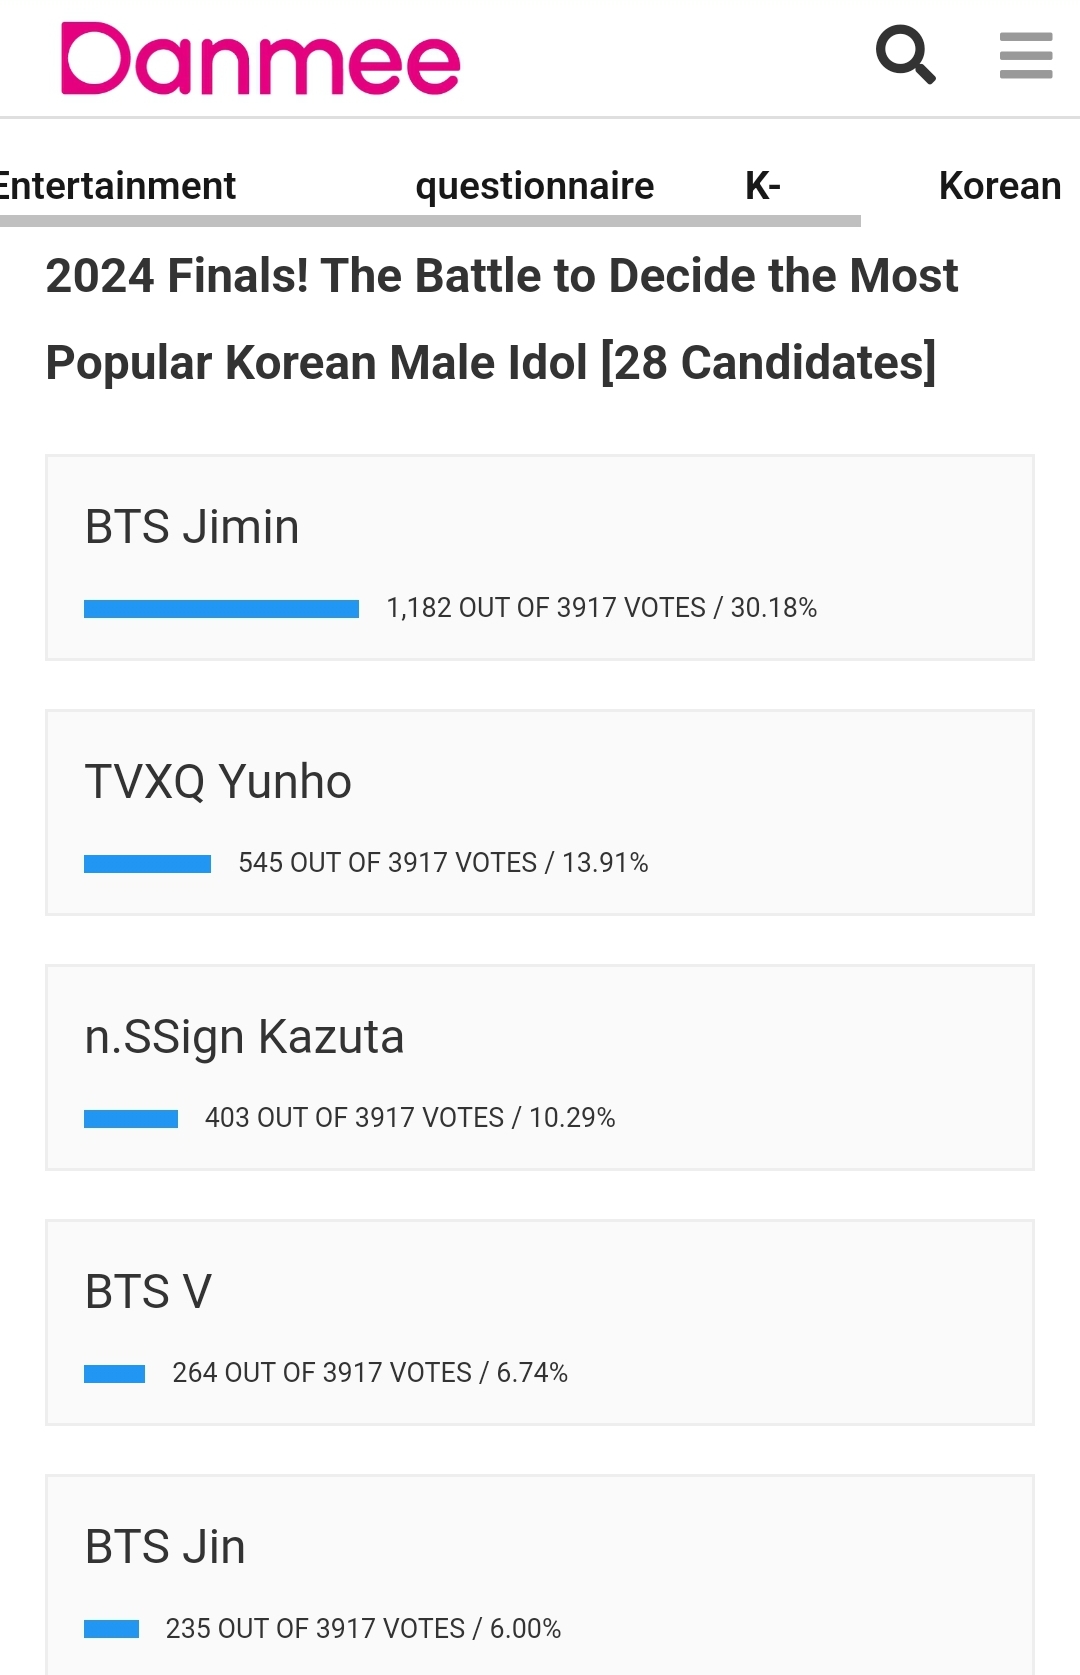Select the Korean tab
1080x1675 pixels.
pos(999,186)
